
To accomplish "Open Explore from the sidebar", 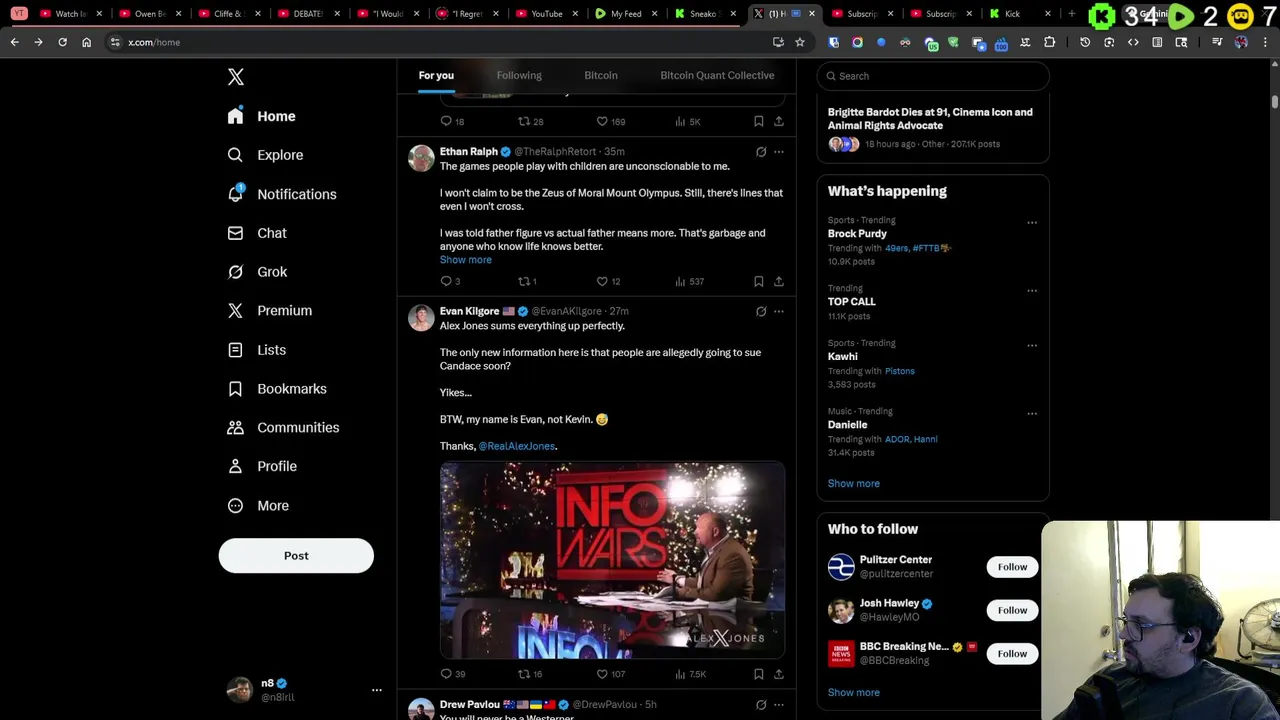I will click(265, 155).
